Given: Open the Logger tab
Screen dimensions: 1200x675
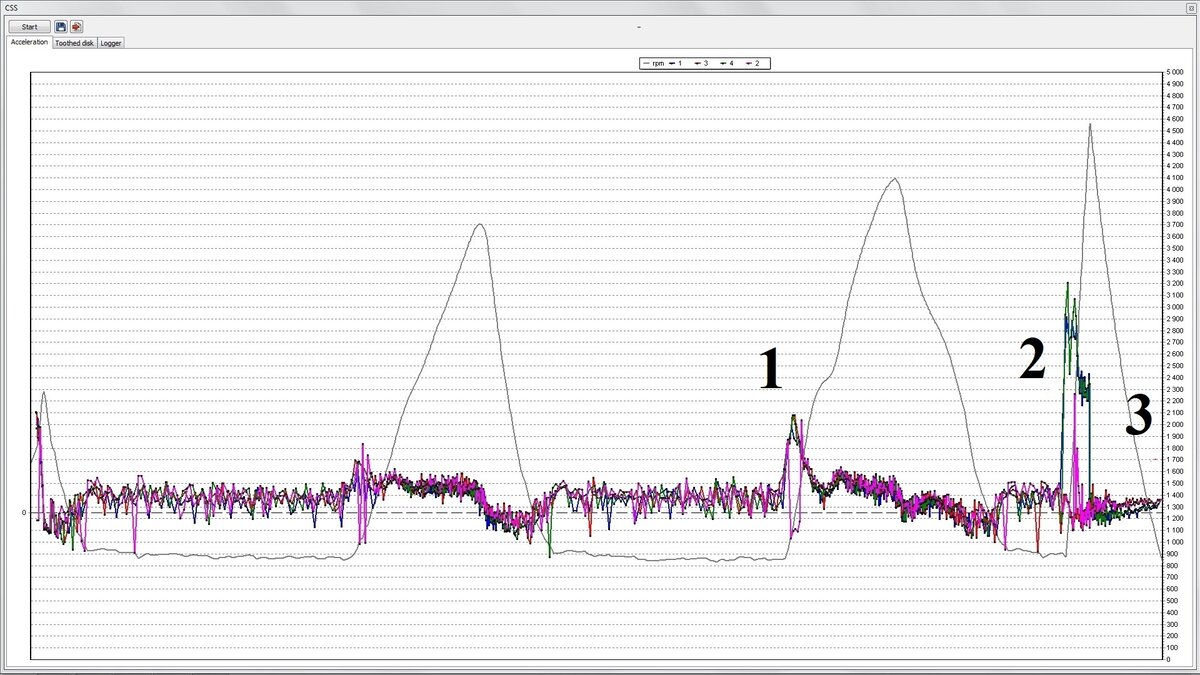Looking at the screenshot, I should pos(111,43).
